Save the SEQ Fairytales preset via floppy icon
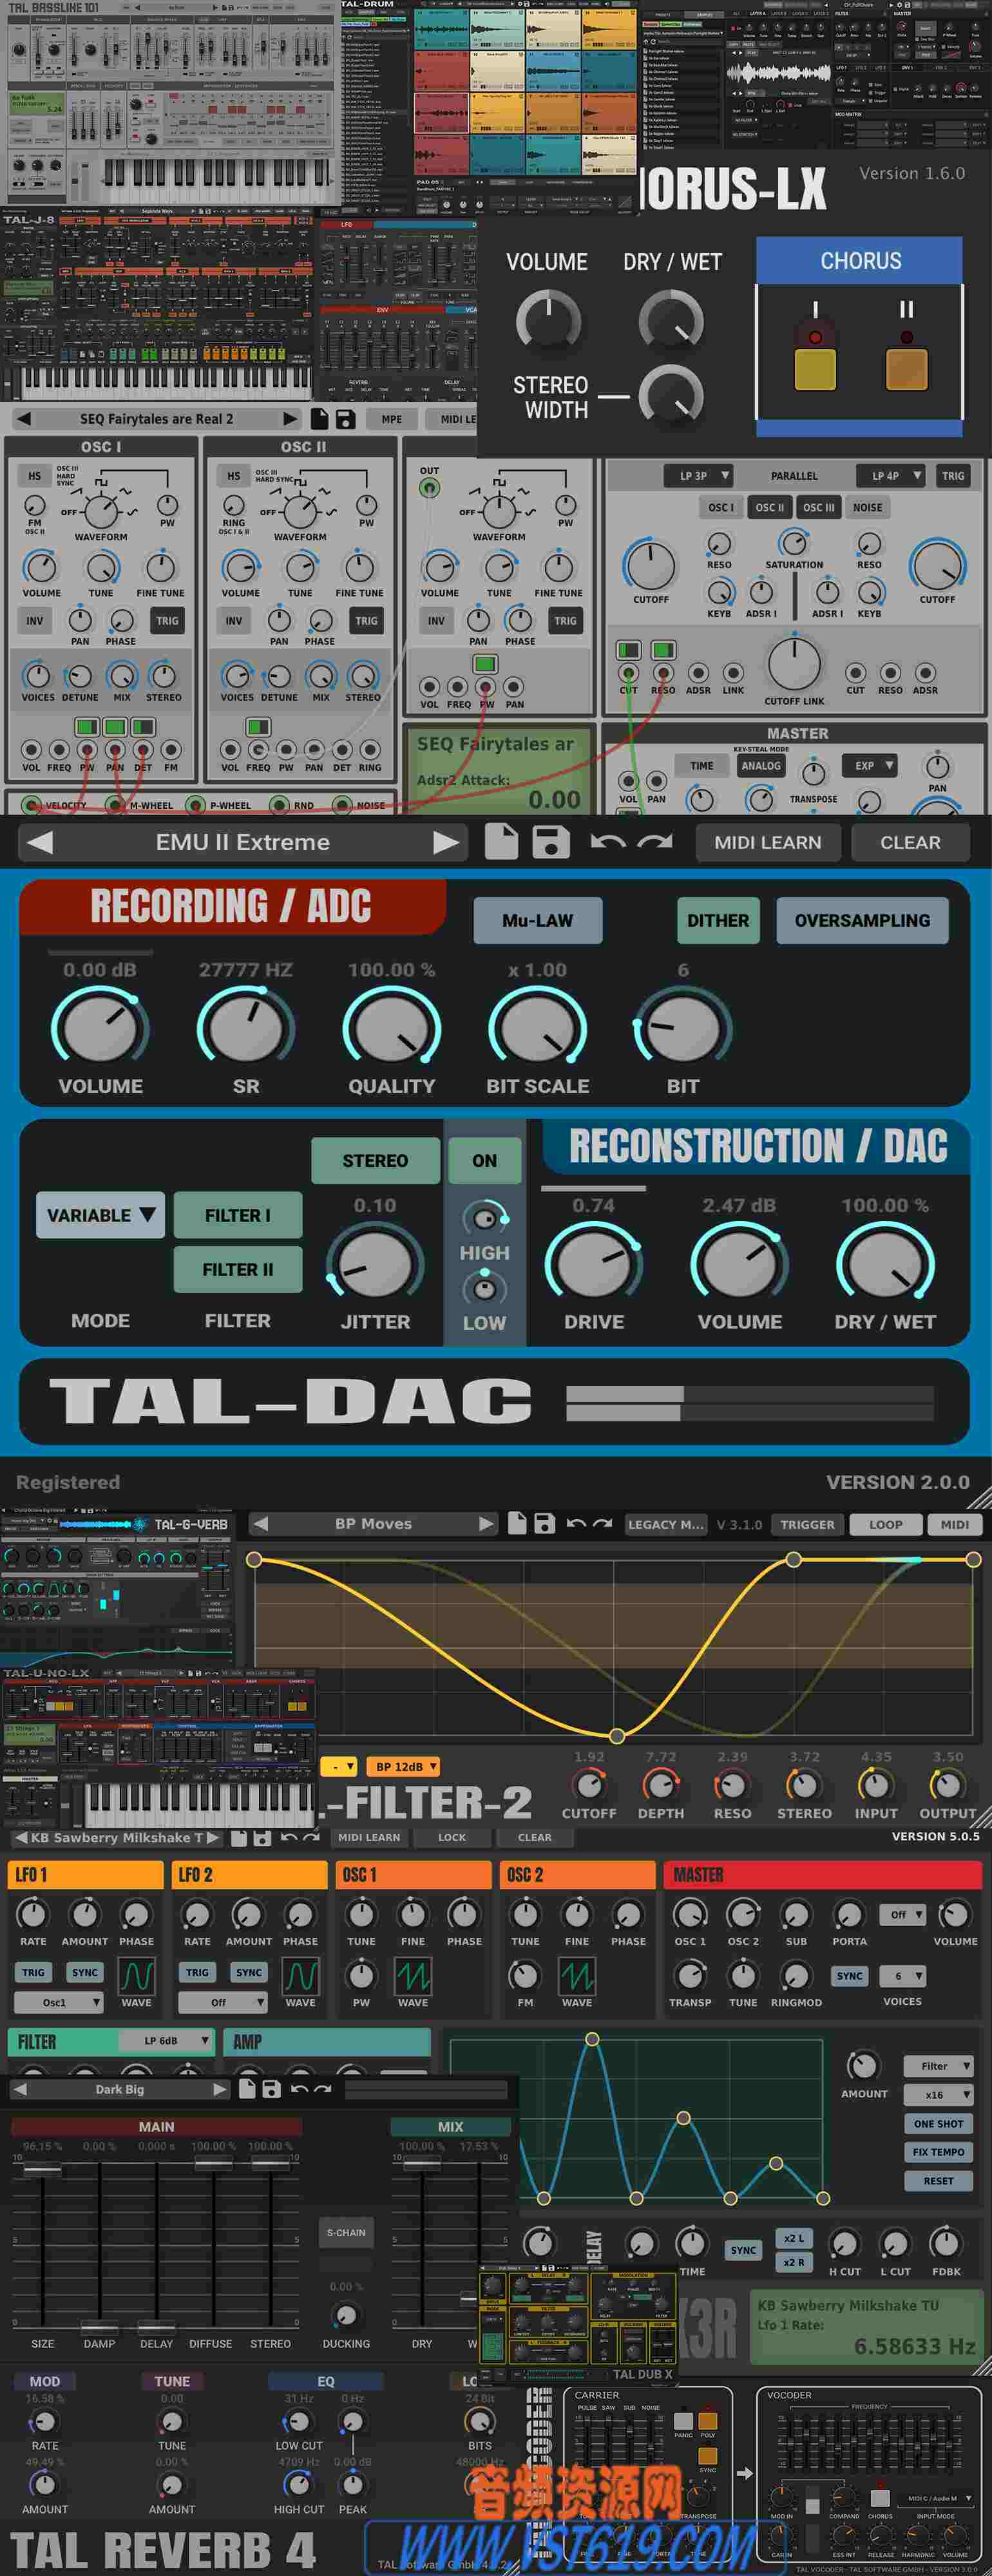This screenshot has height=2576, width=992. pos(345,419)
